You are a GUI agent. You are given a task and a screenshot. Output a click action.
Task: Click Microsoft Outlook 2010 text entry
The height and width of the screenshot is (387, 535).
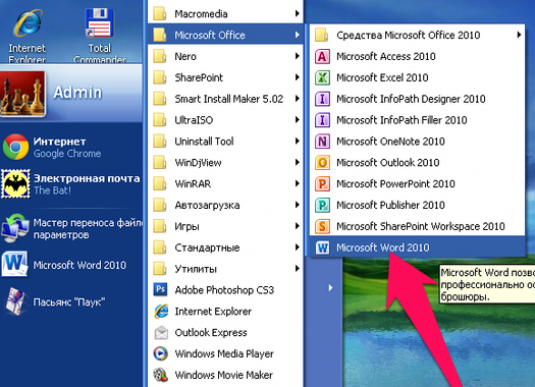(388, 163)
